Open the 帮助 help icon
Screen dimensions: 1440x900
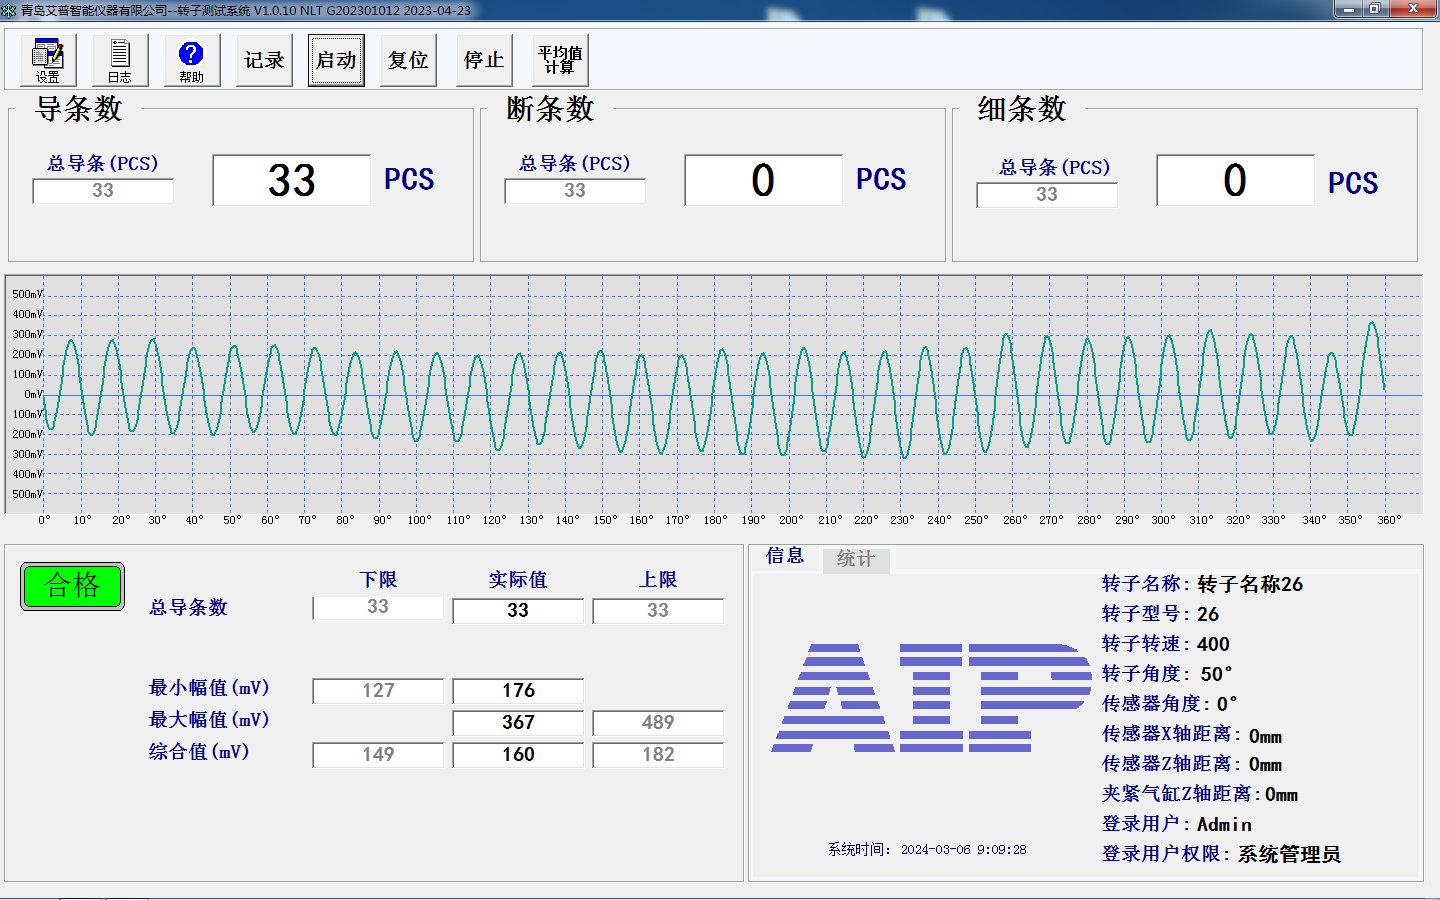[x=192, y=60]
